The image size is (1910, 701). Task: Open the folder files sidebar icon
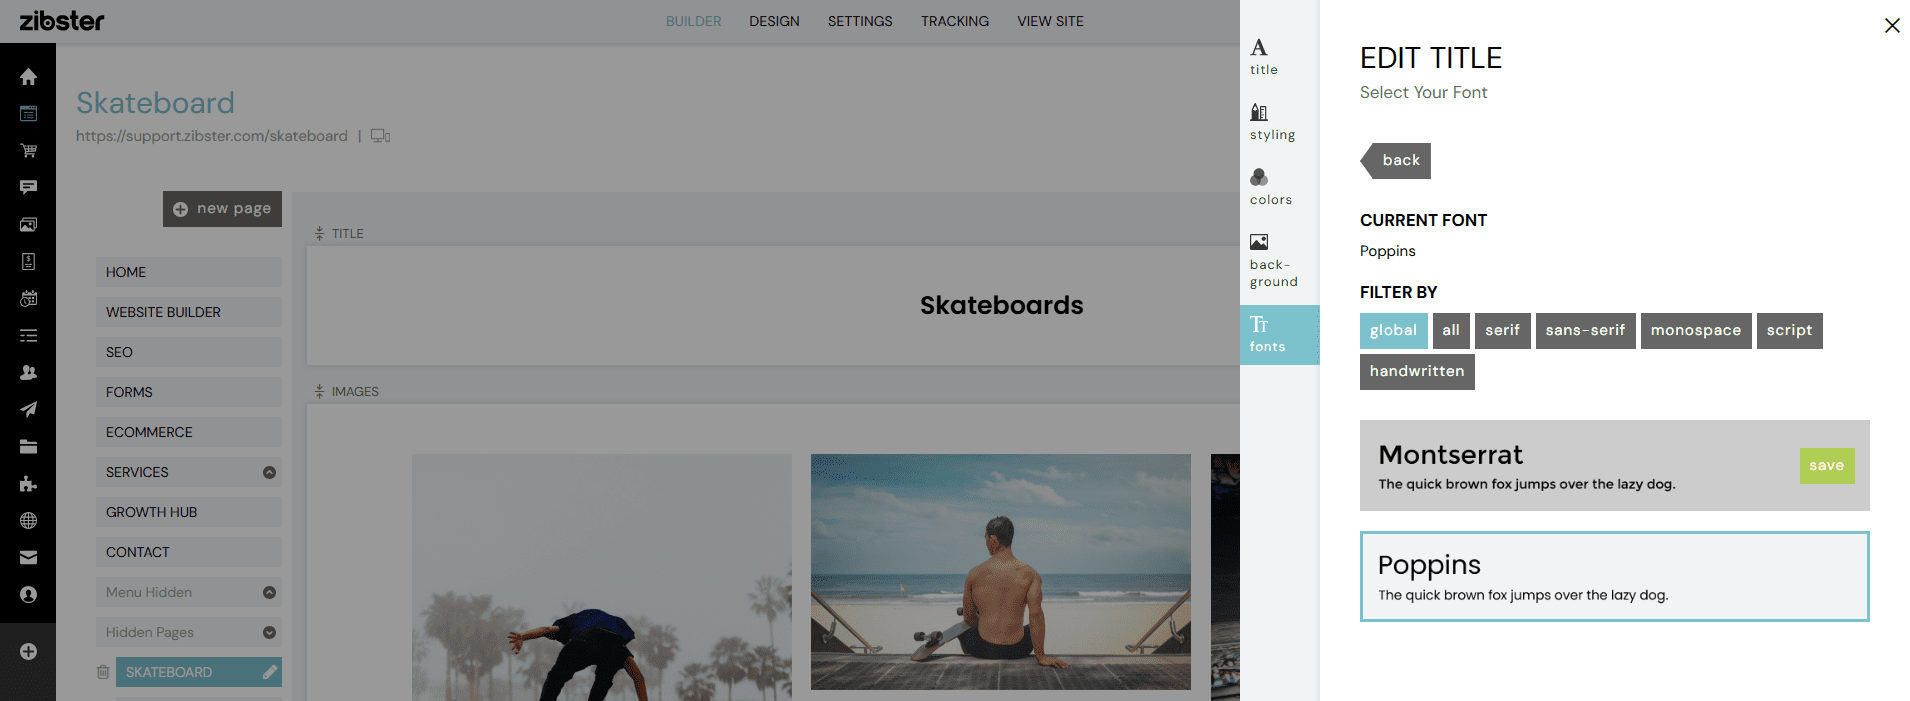coord(28,447)
